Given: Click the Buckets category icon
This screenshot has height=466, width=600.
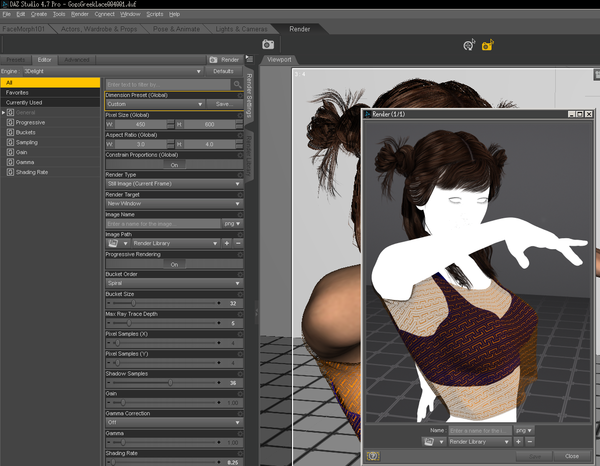Looking at the screenshot, I should point(10,132).
